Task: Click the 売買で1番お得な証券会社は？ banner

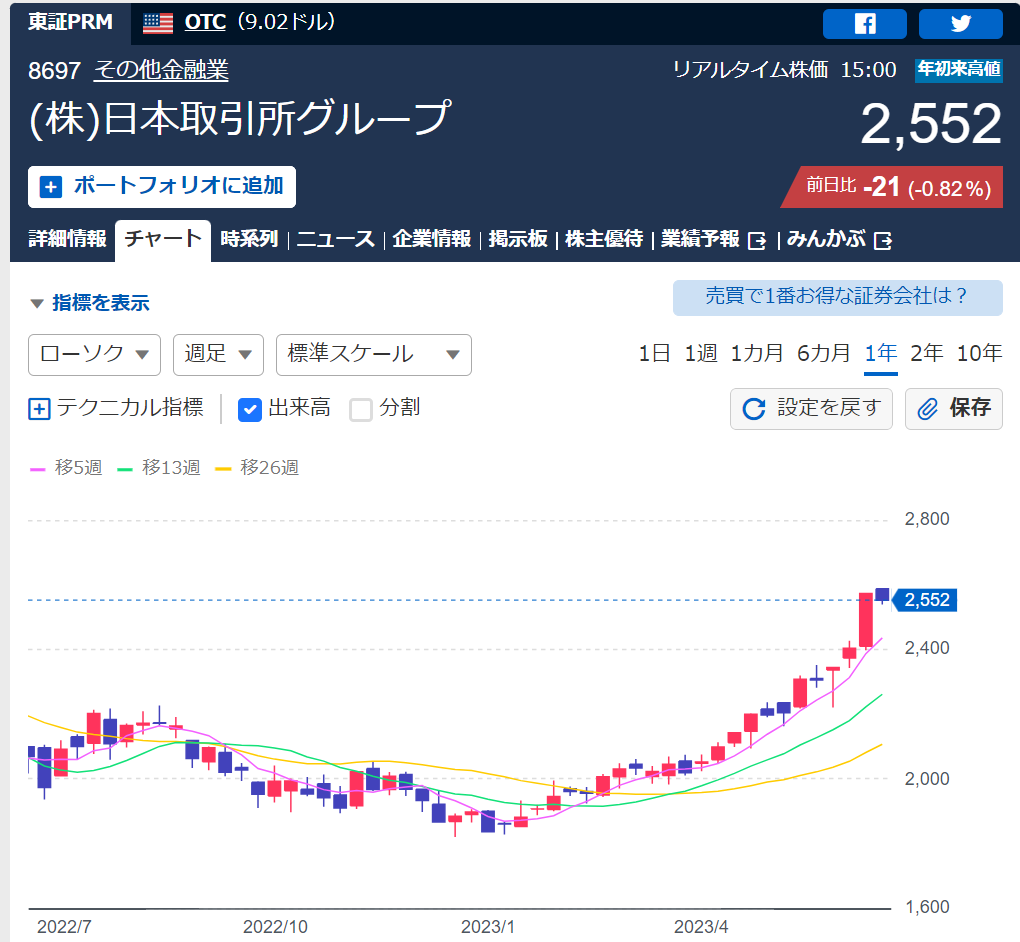Action: [837, 297]
